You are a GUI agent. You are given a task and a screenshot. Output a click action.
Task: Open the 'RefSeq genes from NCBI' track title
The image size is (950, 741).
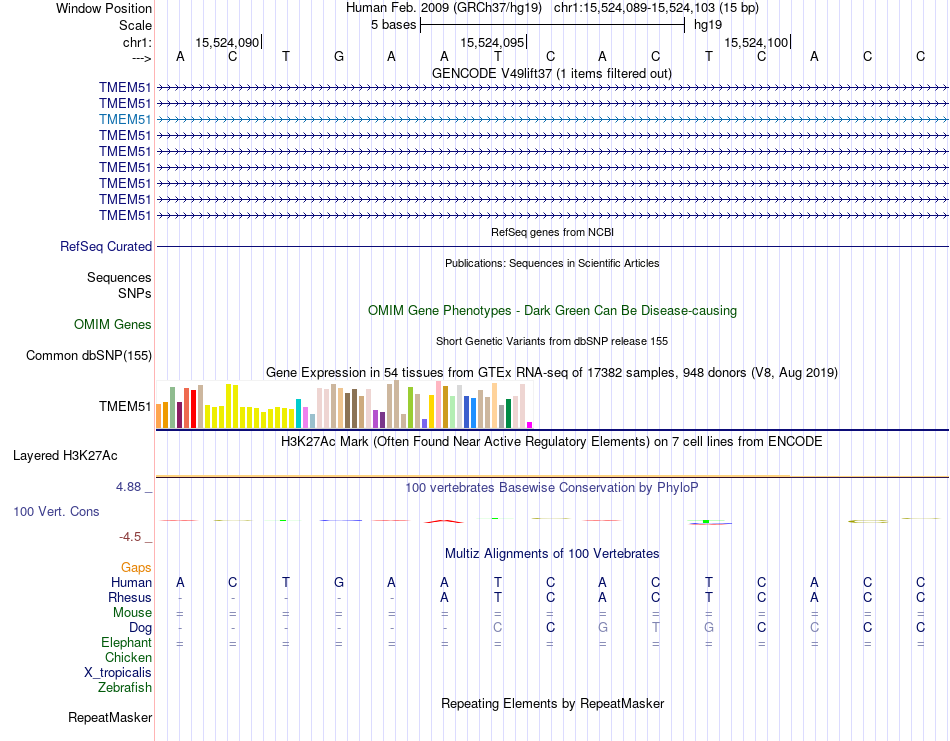pyautogui.click(x=552, y=232)
